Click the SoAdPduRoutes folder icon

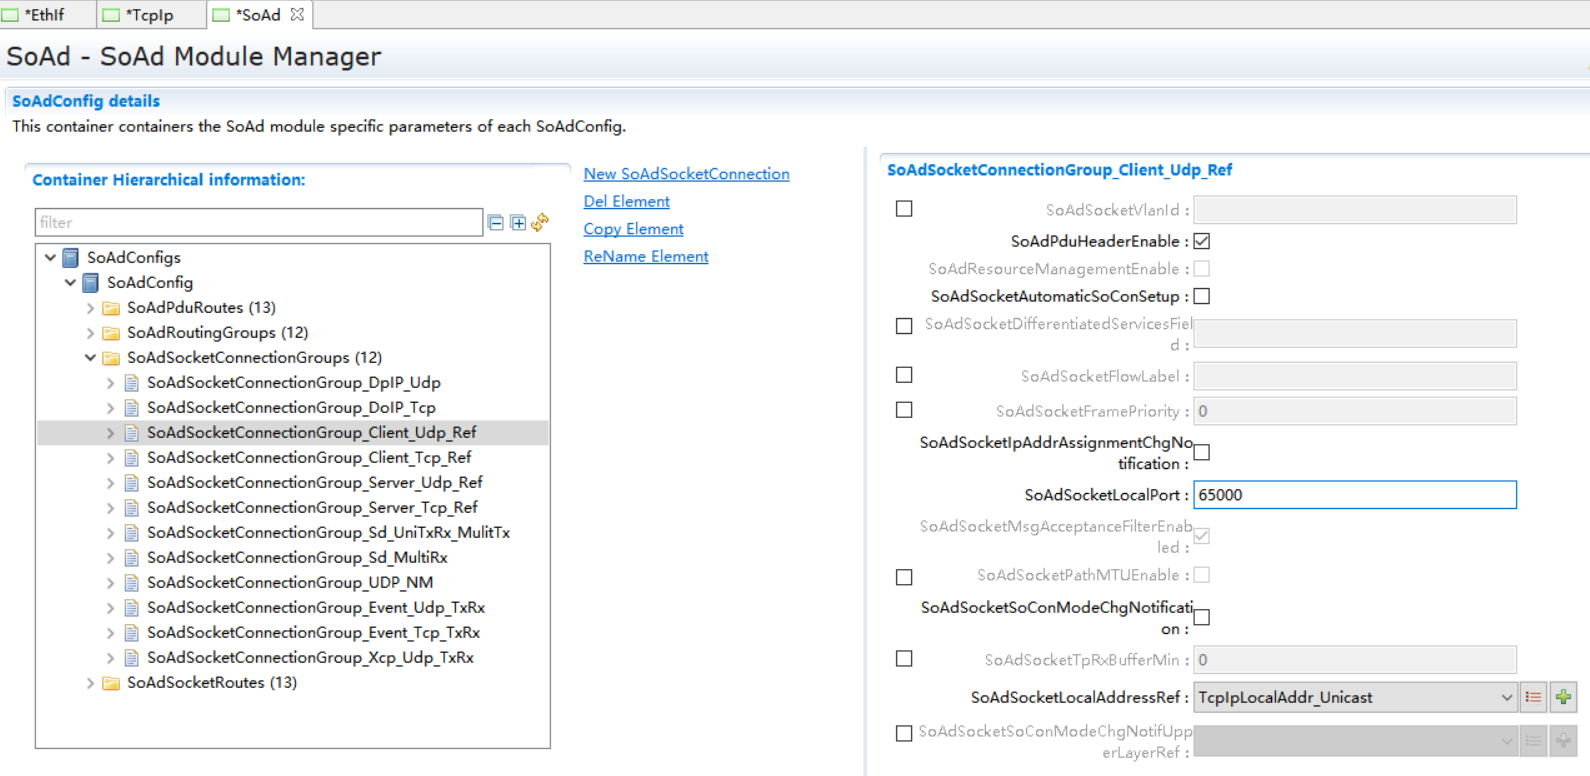click(x=111, y=308)
